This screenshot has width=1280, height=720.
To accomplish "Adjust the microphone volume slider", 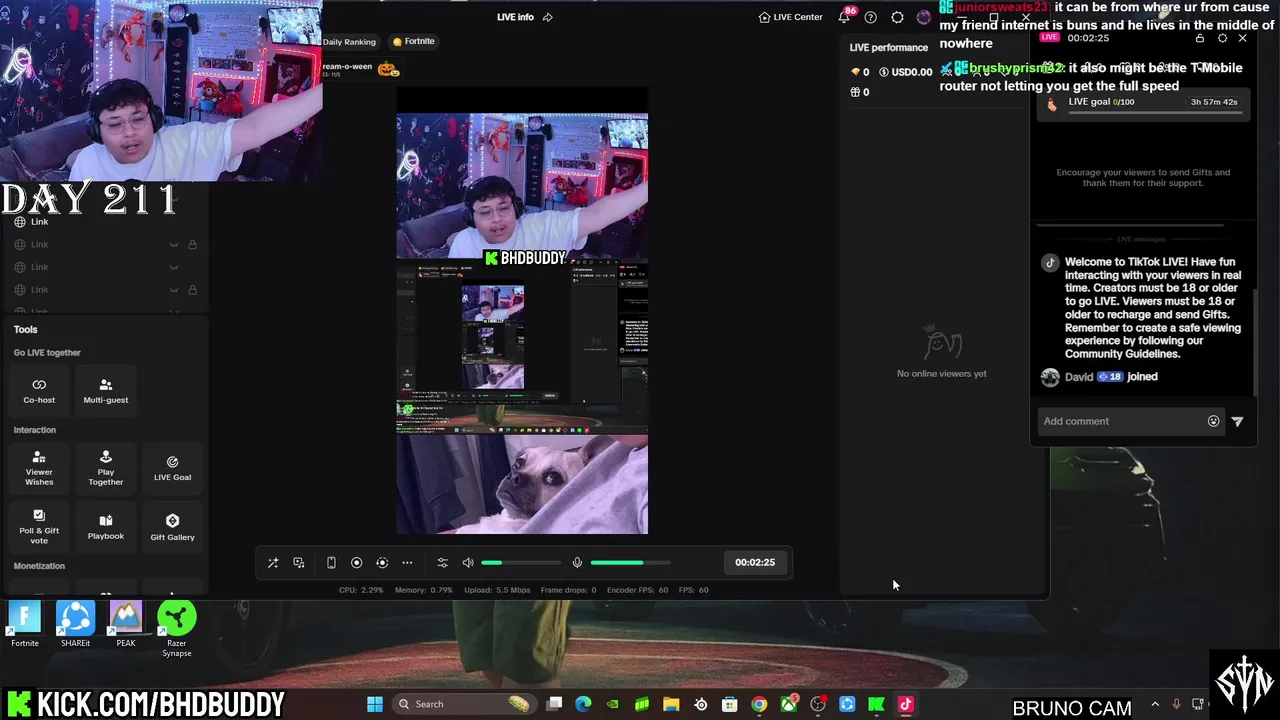I will click(630, 563).
